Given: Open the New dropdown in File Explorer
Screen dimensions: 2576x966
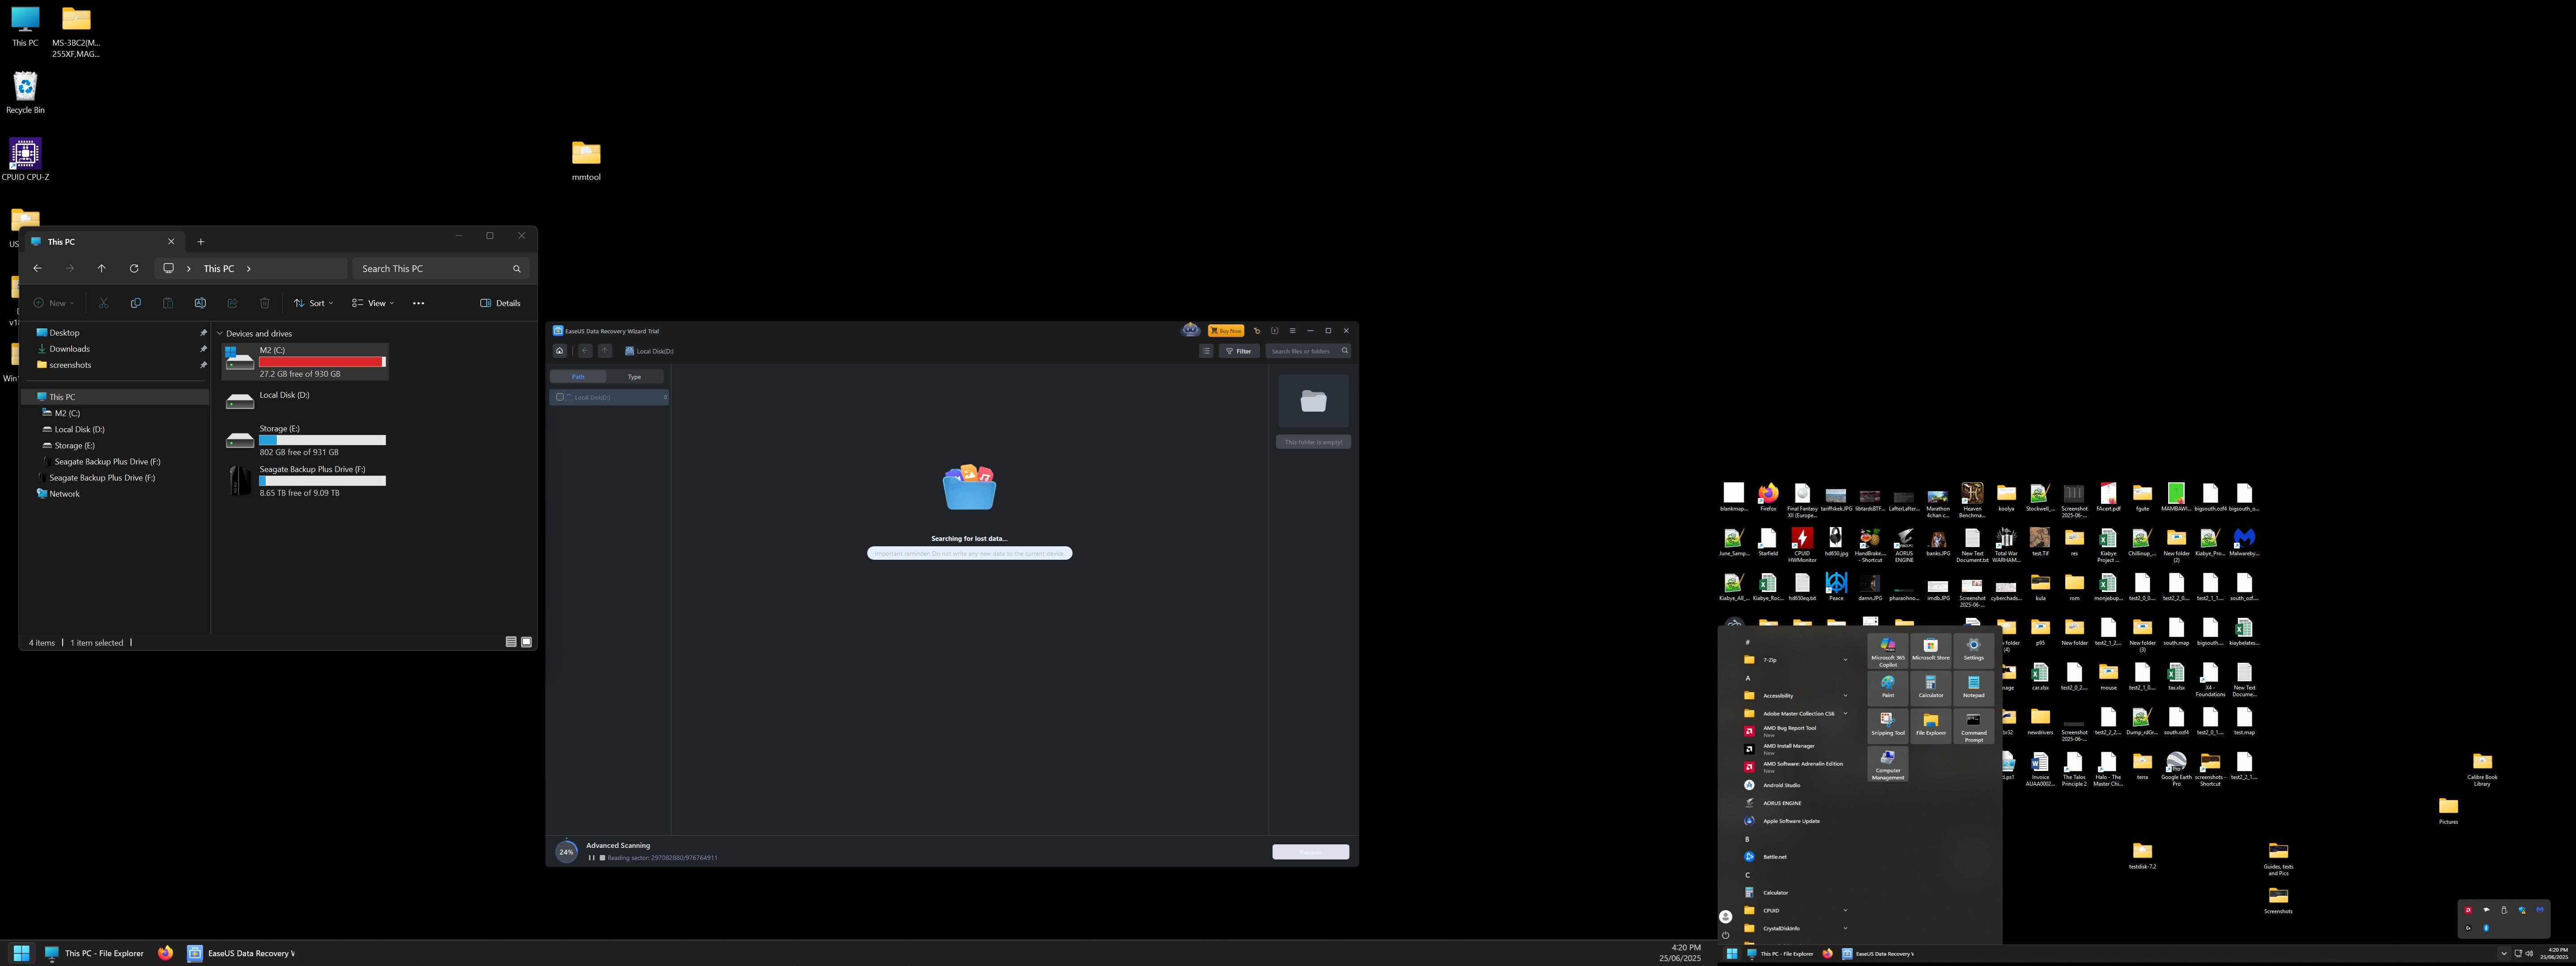Looking at the screenshot, I should [54, 303].
